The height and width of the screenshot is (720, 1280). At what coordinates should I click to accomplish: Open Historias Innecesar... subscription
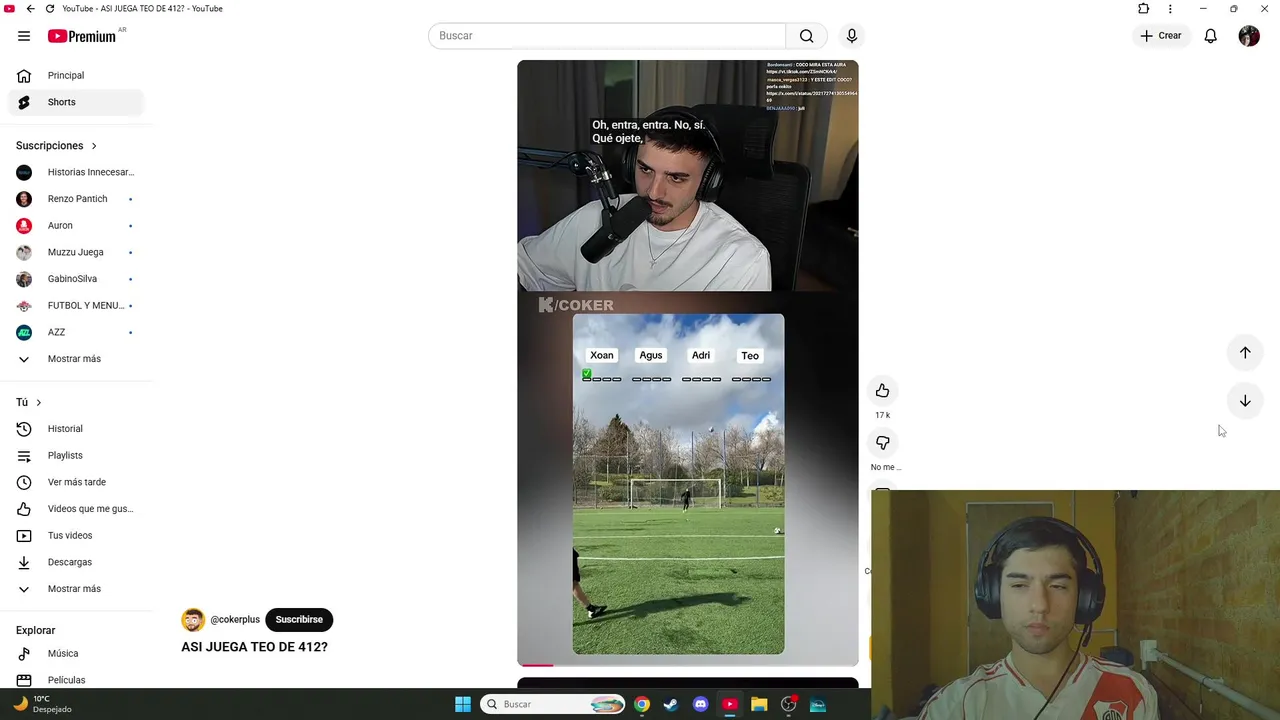[76, 172]
